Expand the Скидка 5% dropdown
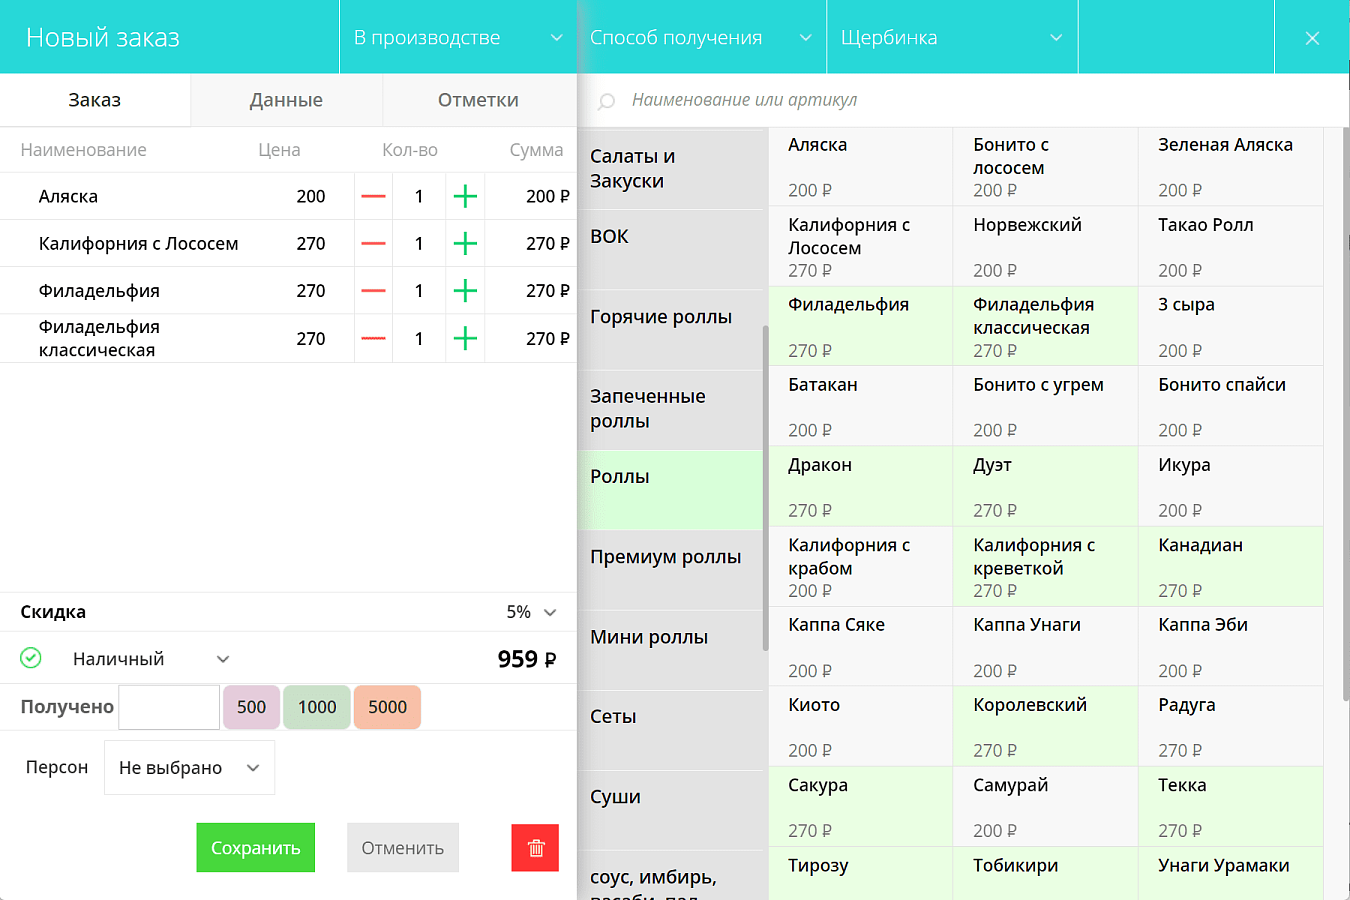1350x900 pixels. 532,612
